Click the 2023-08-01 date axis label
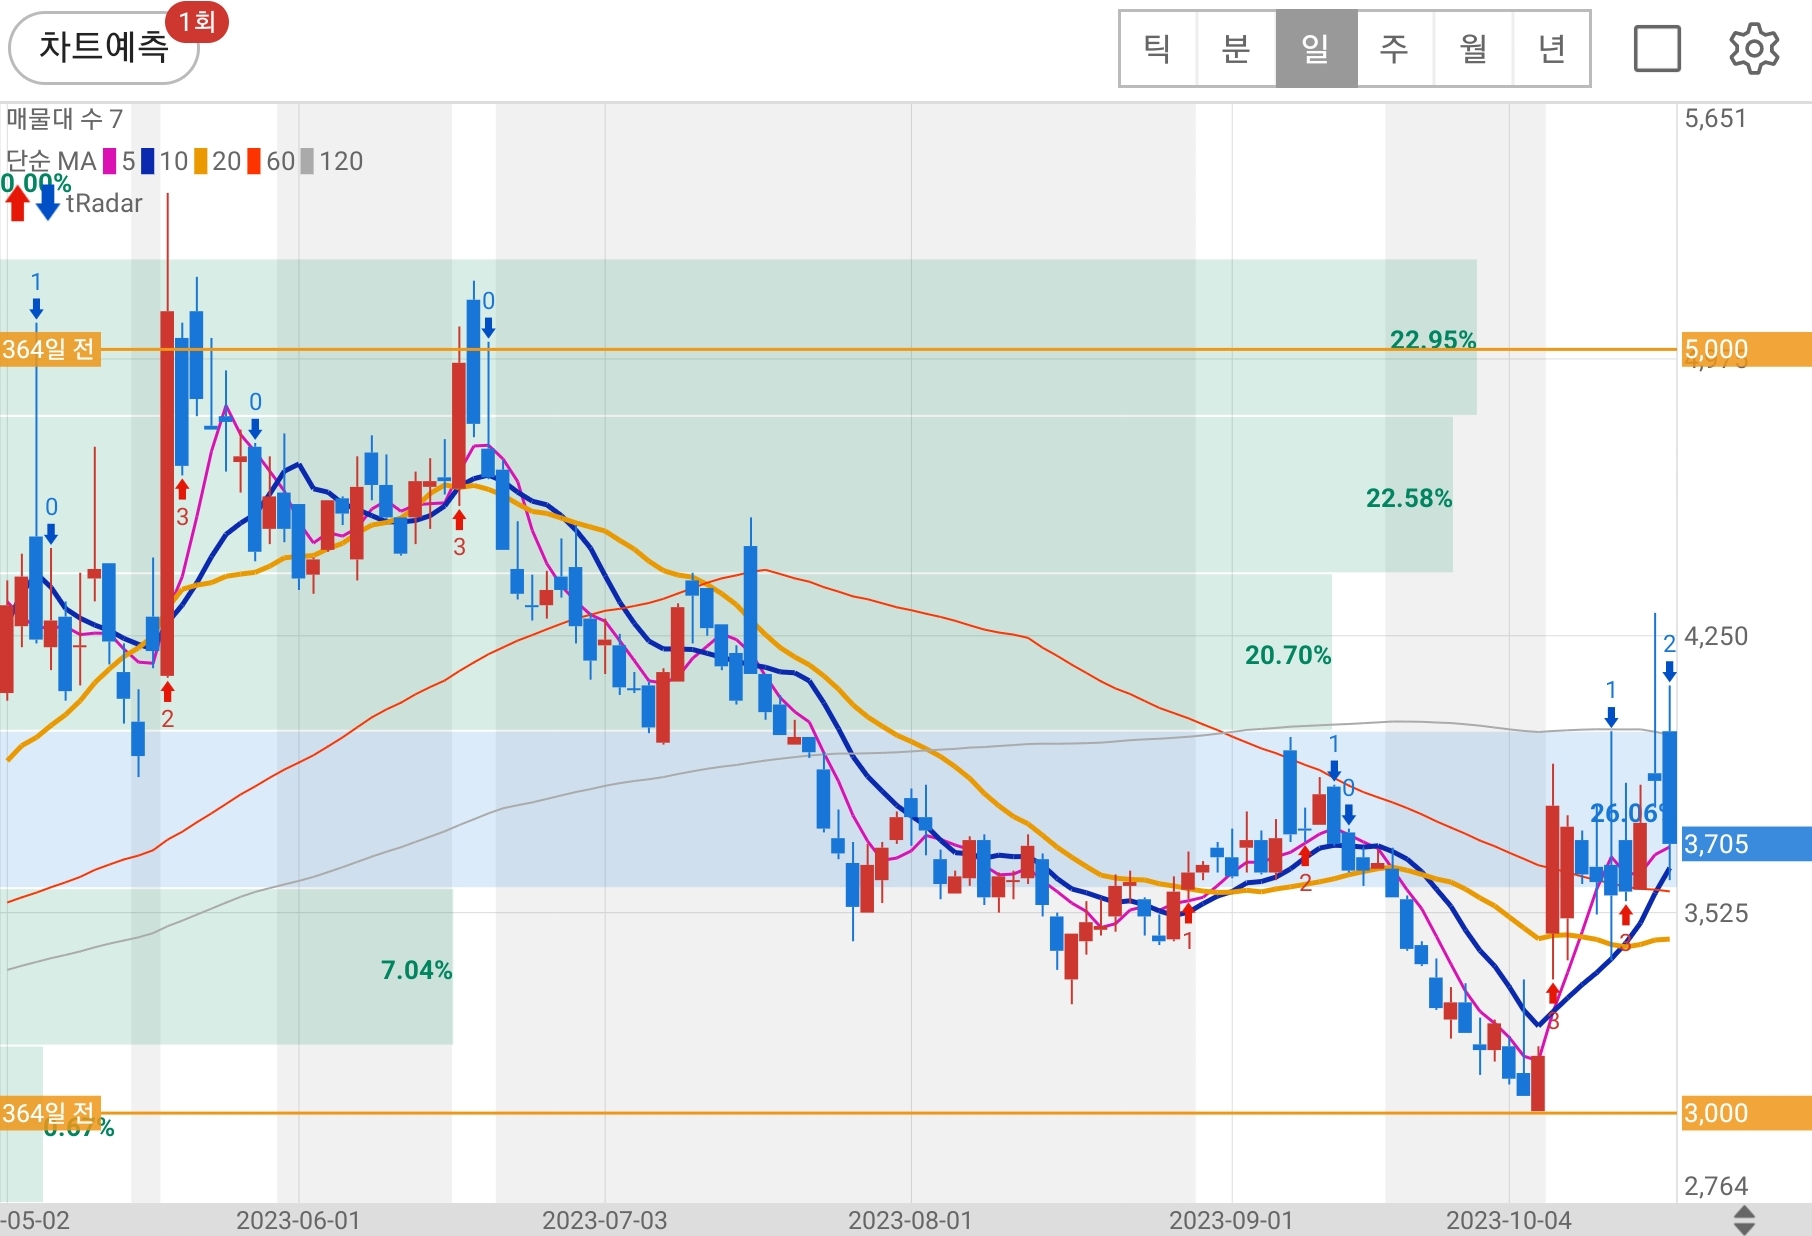Viewport: 1812px width, 1236px height. tap(910, 1220)
